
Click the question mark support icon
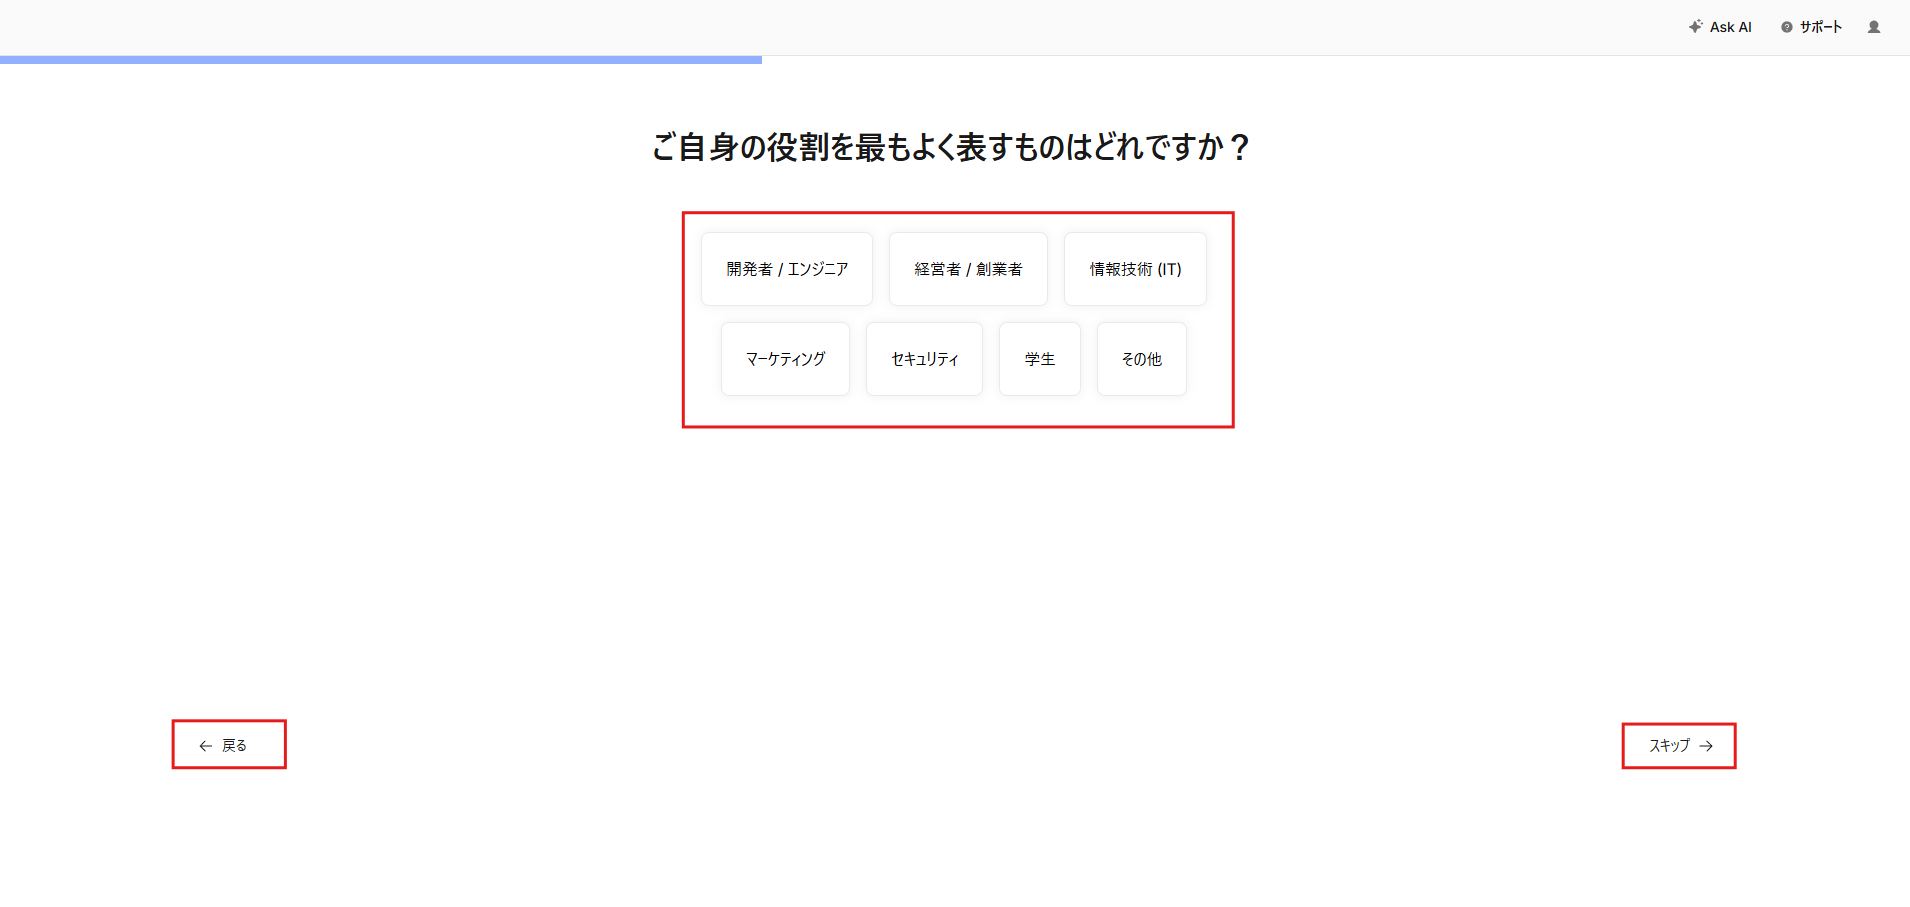tap(1786, 27)
